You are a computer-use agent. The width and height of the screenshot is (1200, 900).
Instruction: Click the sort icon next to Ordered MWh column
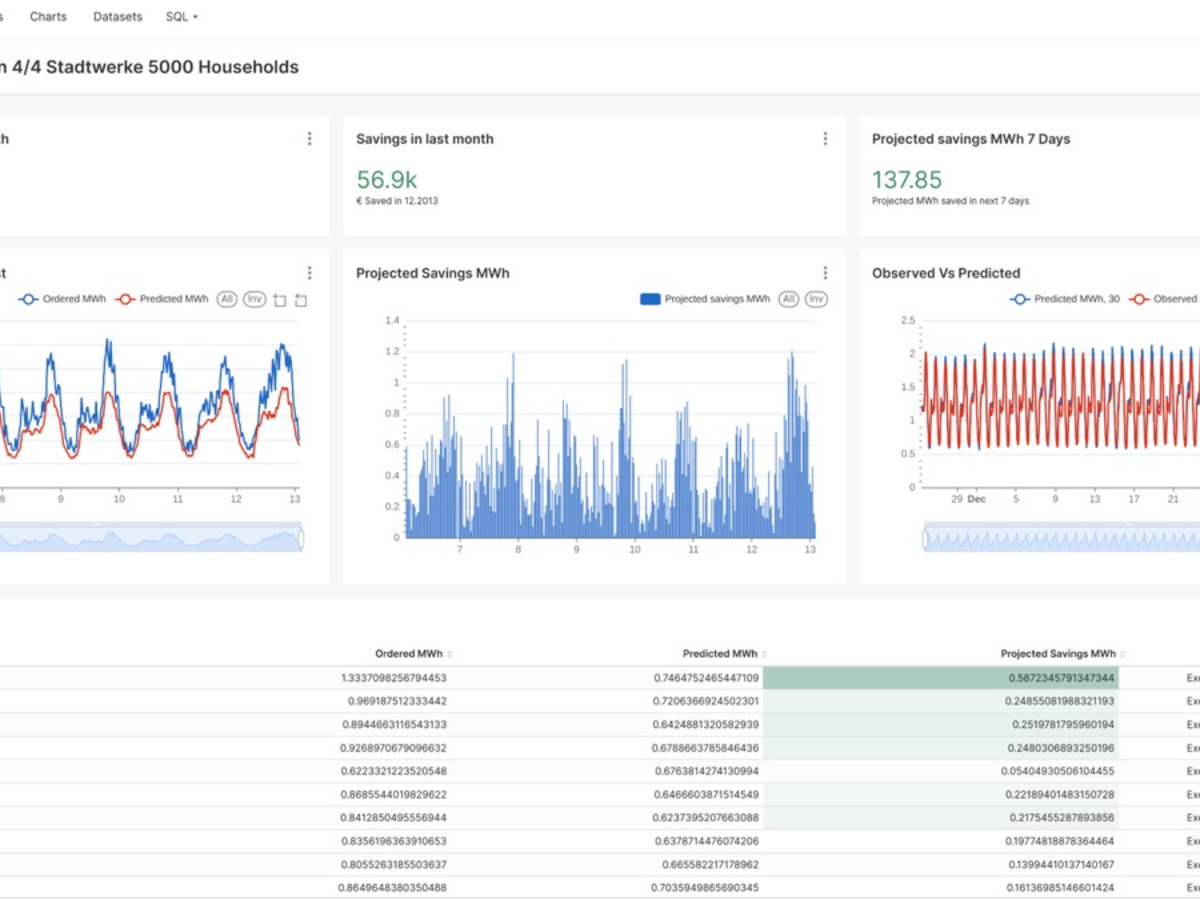coord(450,654)
